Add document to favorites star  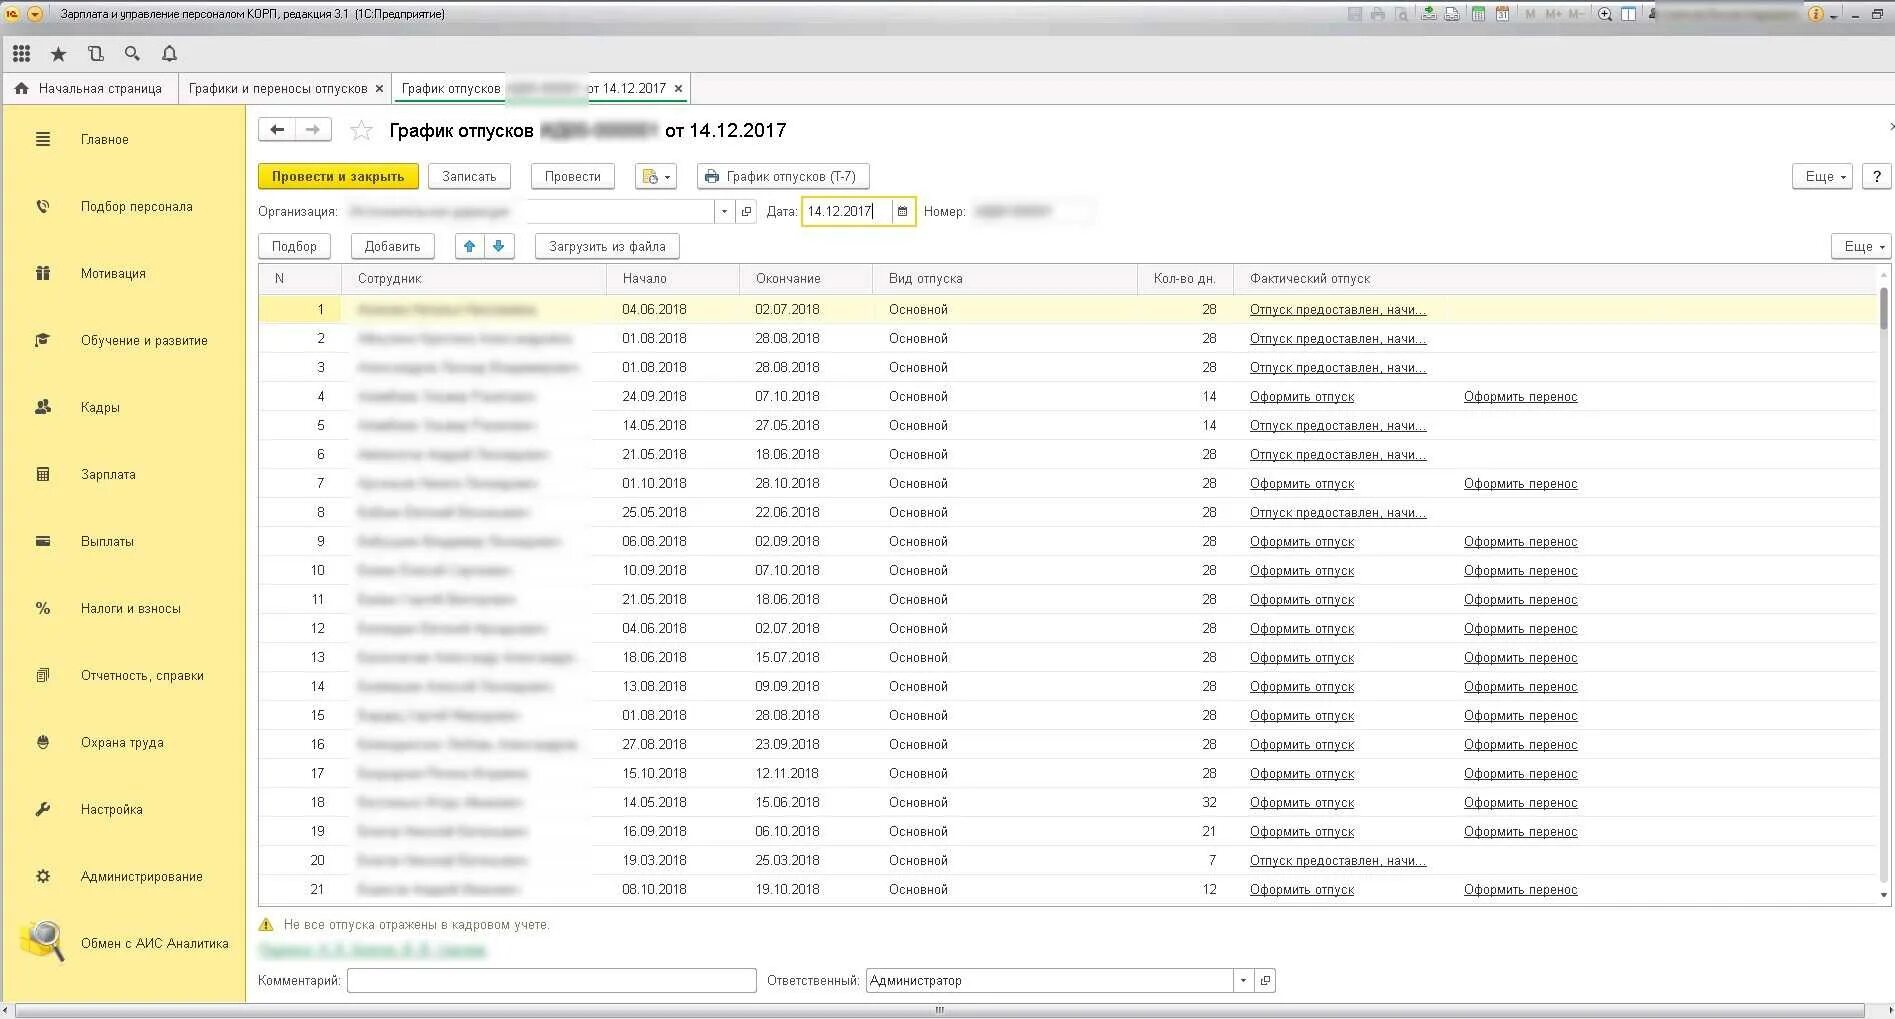coord(361,130)
